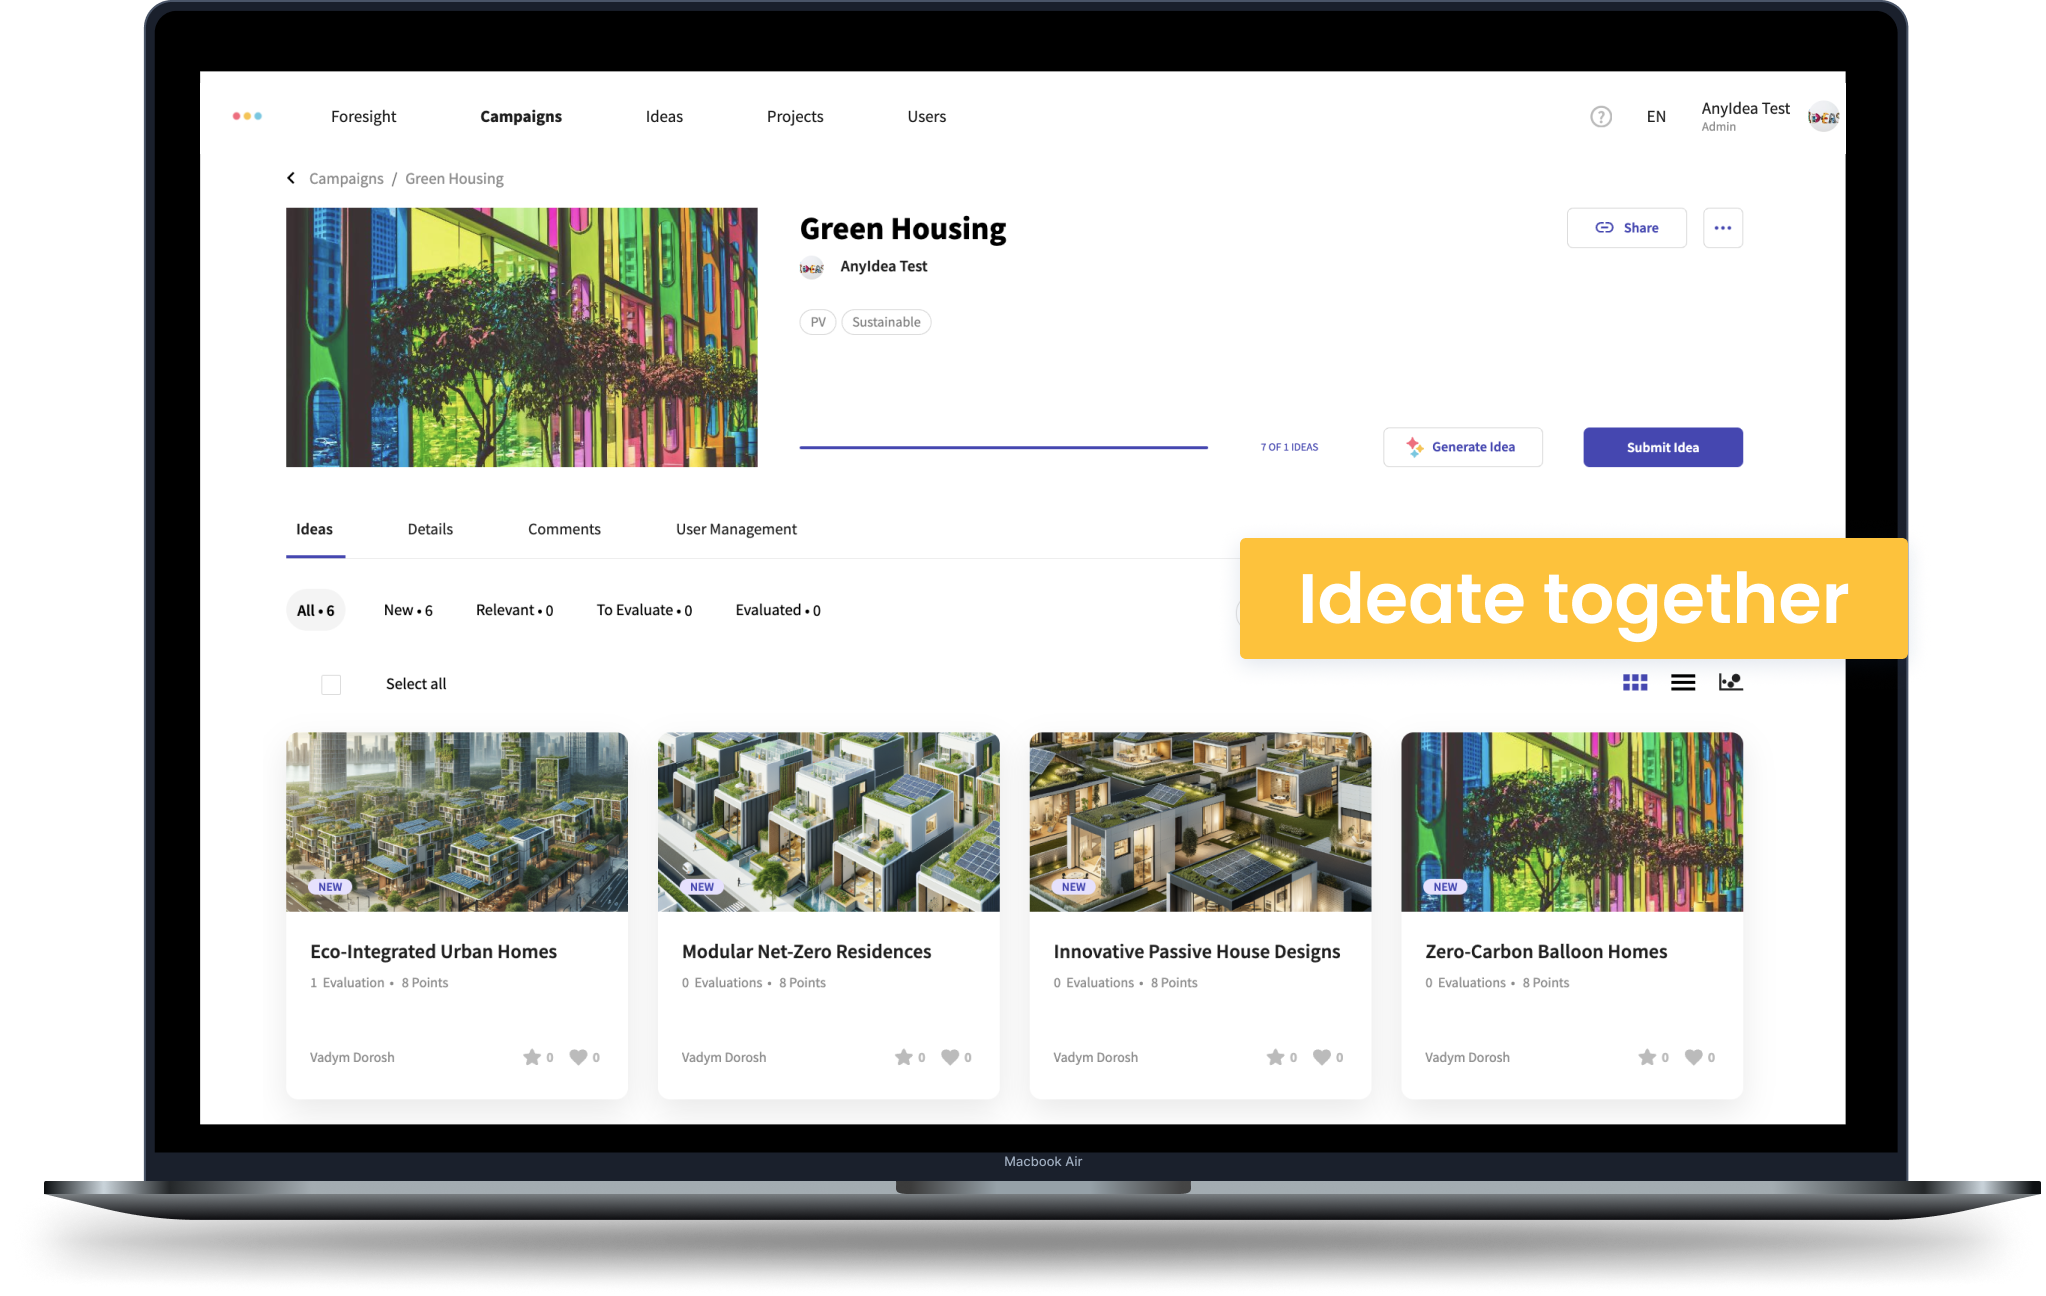
Task: Like the Zero-Carbon Balloon Homes idea
Action: click(1695, 1057)
